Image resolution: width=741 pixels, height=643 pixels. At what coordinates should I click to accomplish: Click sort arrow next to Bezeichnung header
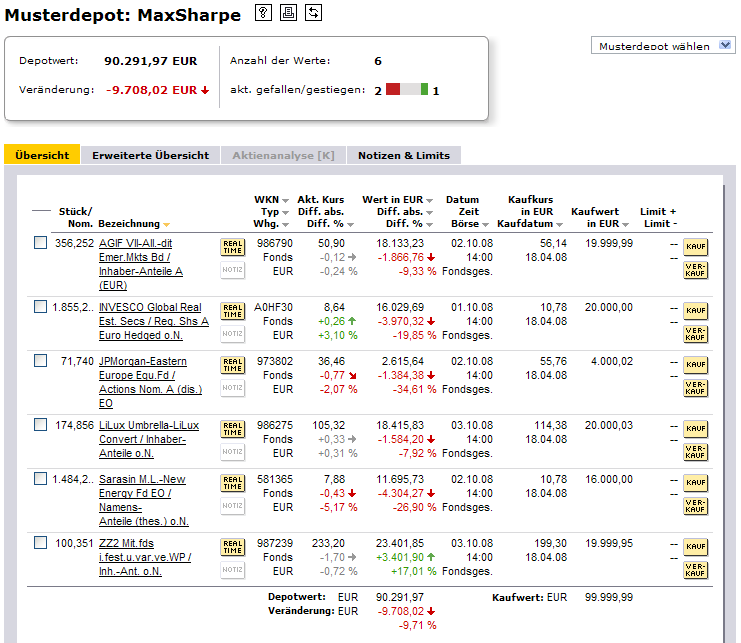point(167,224)
